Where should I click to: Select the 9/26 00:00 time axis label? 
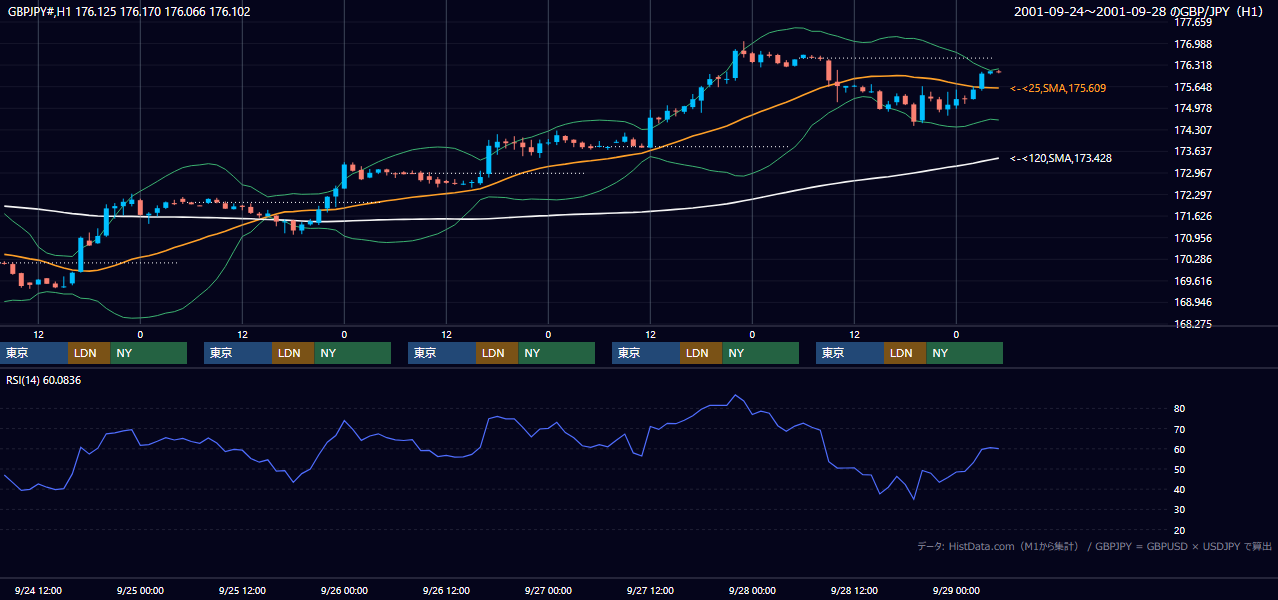pos(344,590)
